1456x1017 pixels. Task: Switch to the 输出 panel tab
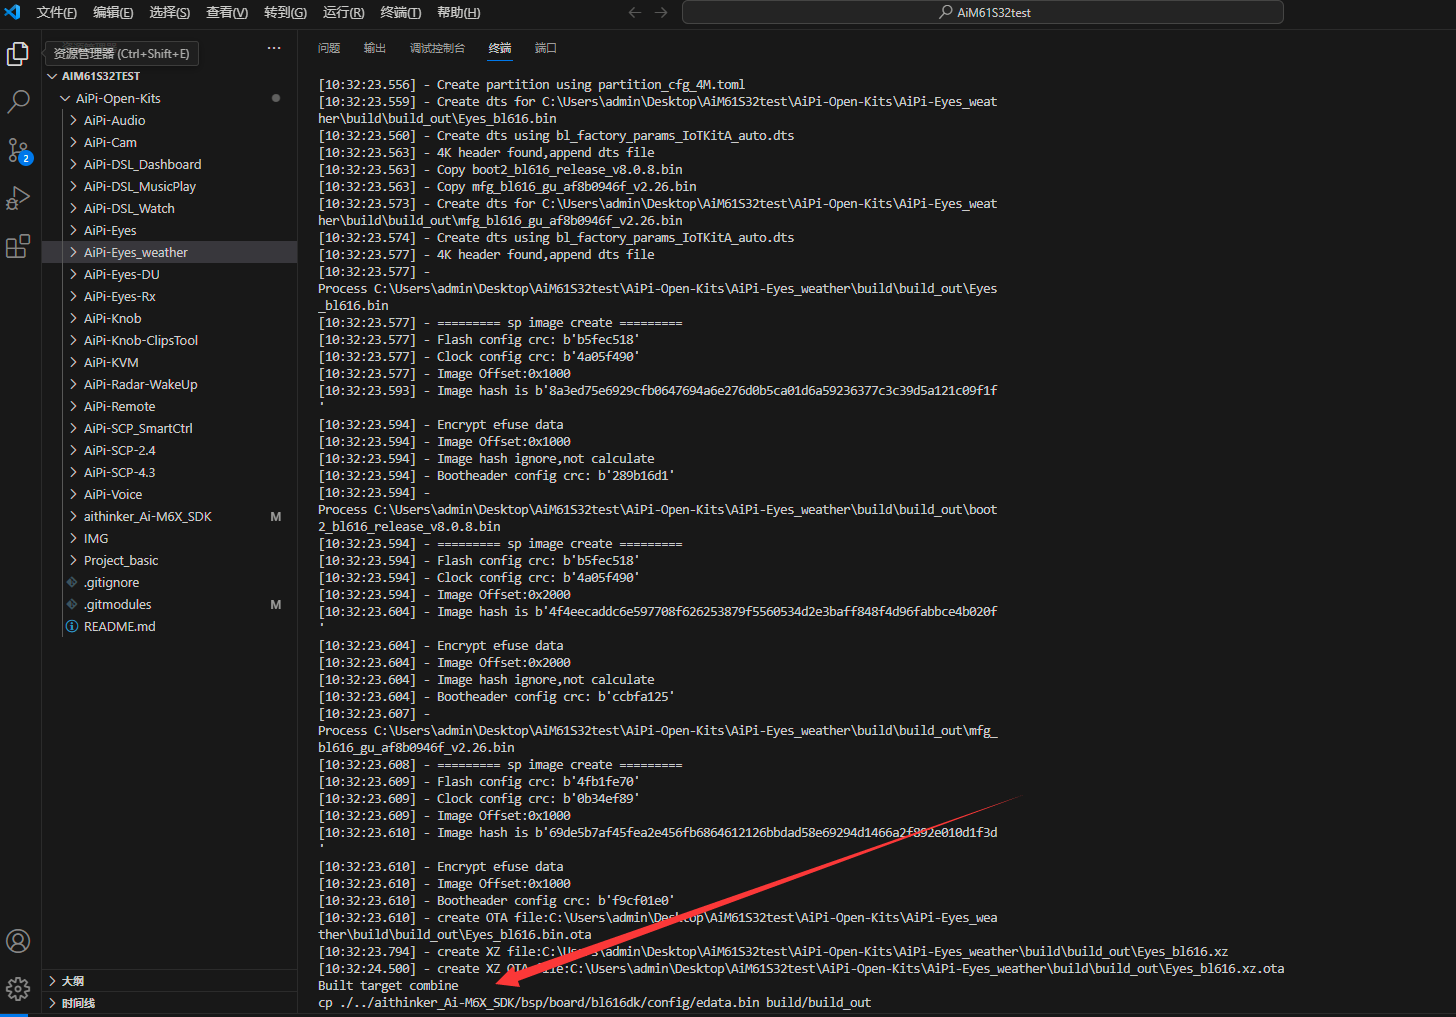click(x=375, y=48)
